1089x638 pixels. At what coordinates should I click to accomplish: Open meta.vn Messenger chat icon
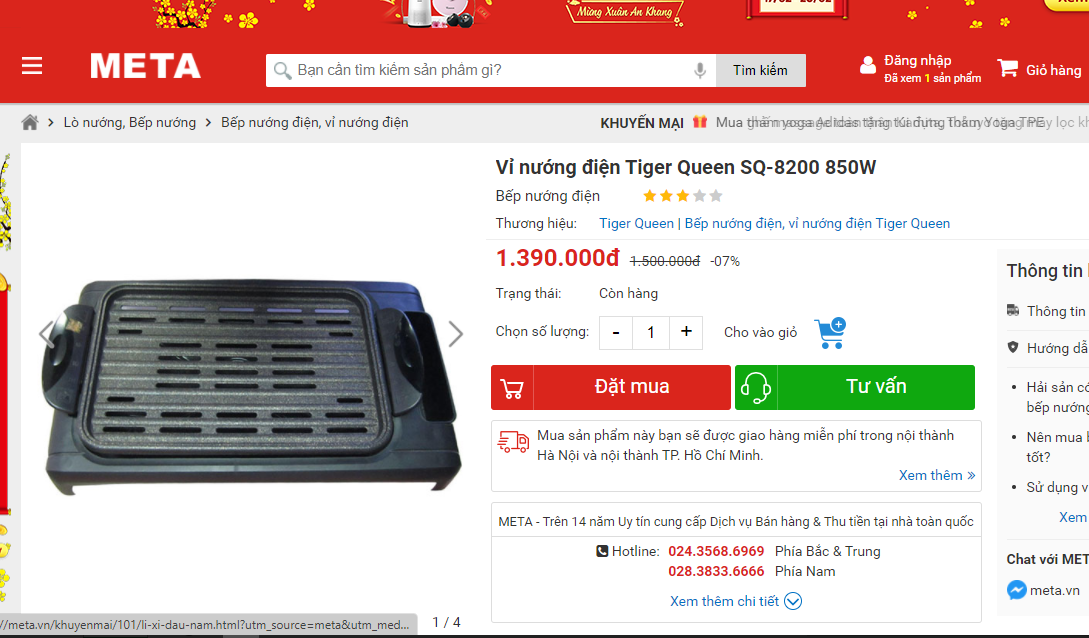(1017, 590)
